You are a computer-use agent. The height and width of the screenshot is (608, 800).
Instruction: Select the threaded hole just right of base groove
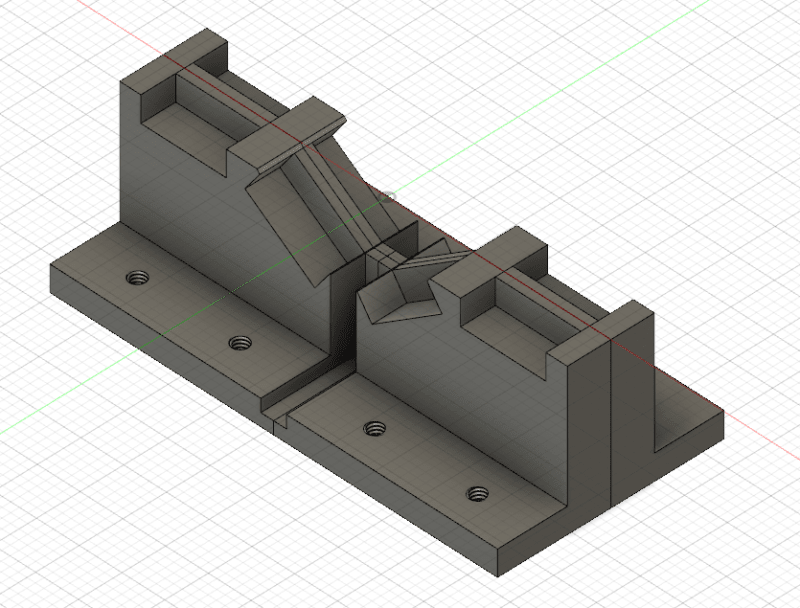coord(374,428)
